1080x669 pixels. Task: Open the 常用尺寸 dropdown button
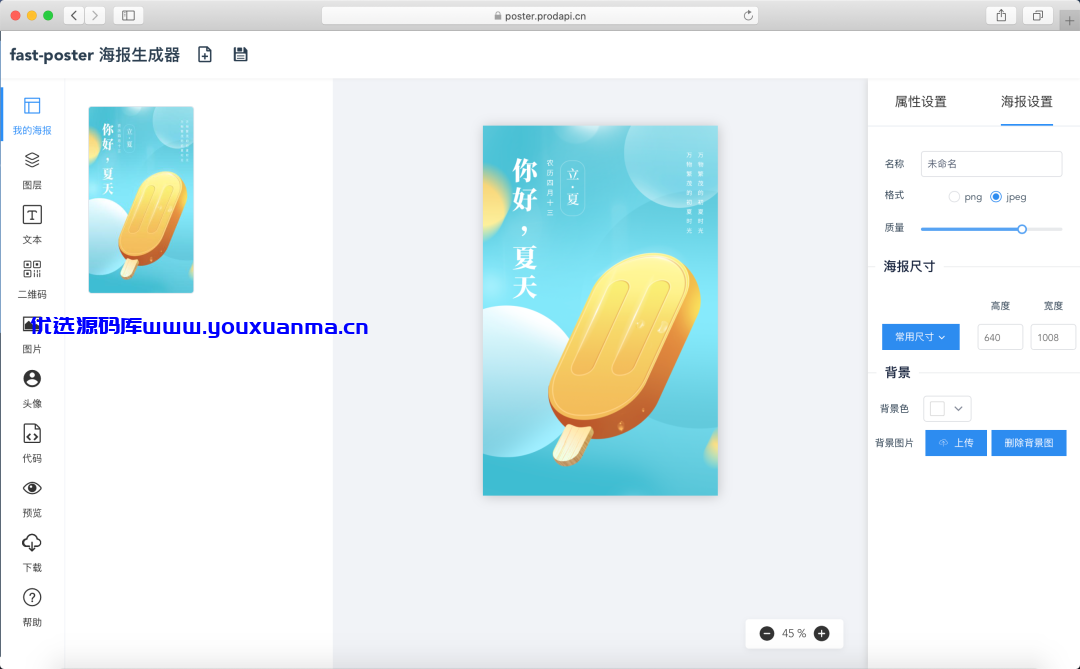coord(920,337)
